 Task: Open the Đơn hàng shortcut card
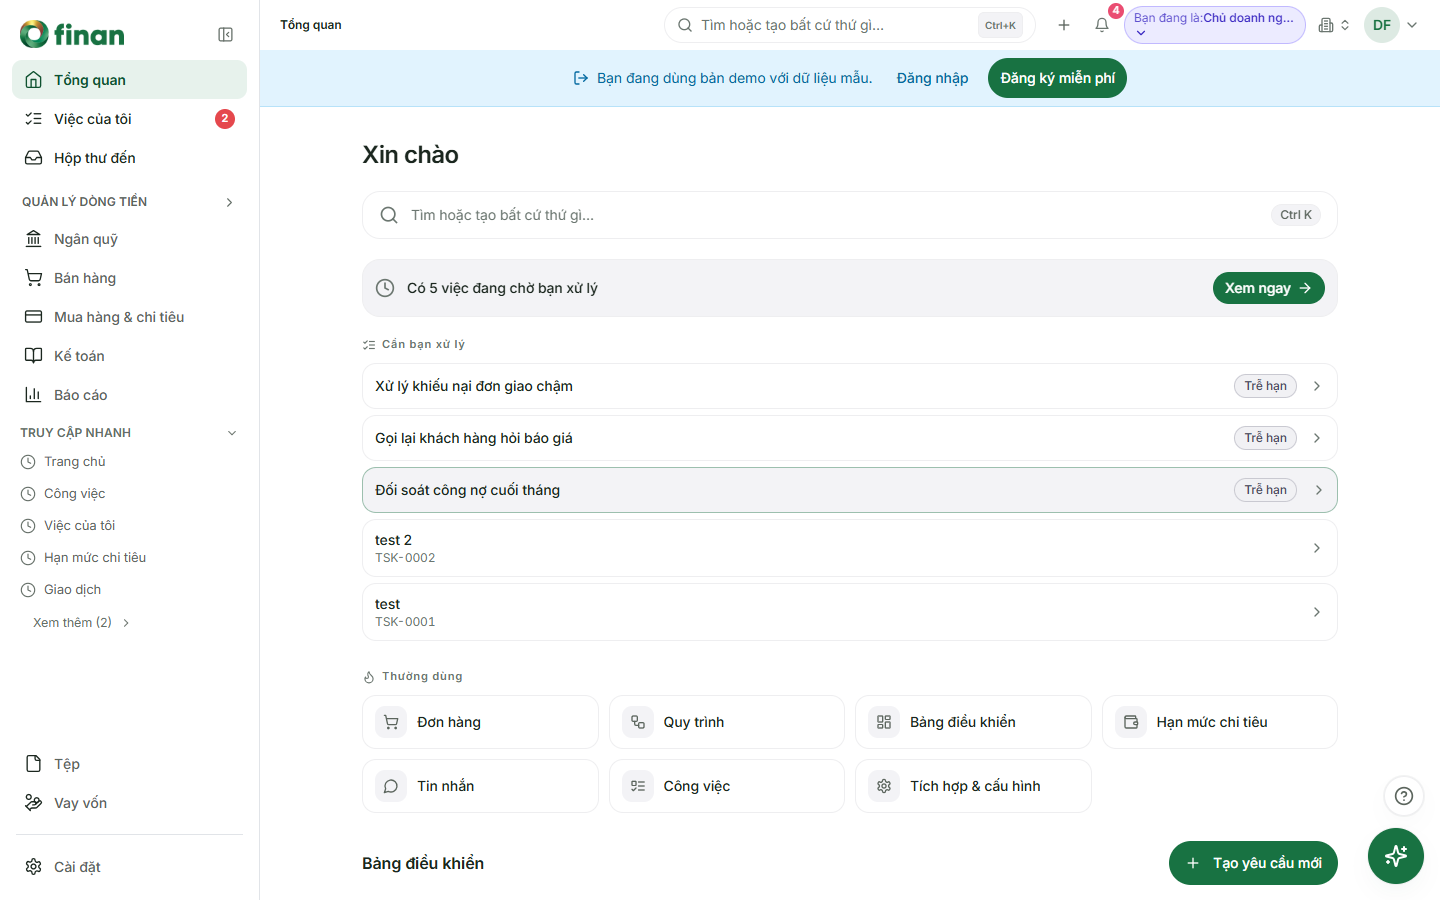click(x=480, y=722)
